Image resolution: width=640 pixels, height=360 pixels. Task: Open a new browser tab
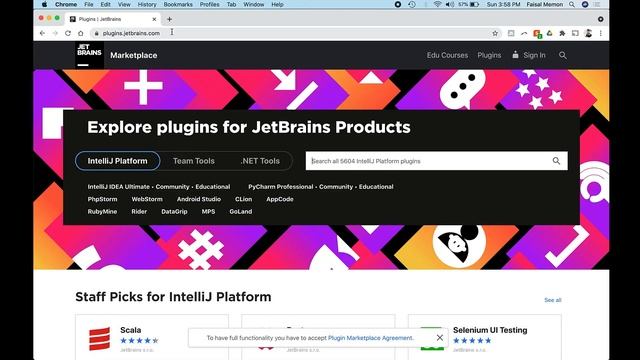[169, 19]
